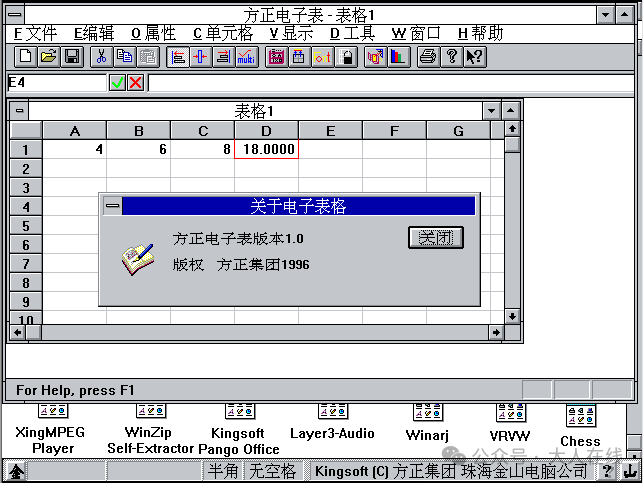
Task: Open the E 编辑 menu
Action: [x=94, y=34]
